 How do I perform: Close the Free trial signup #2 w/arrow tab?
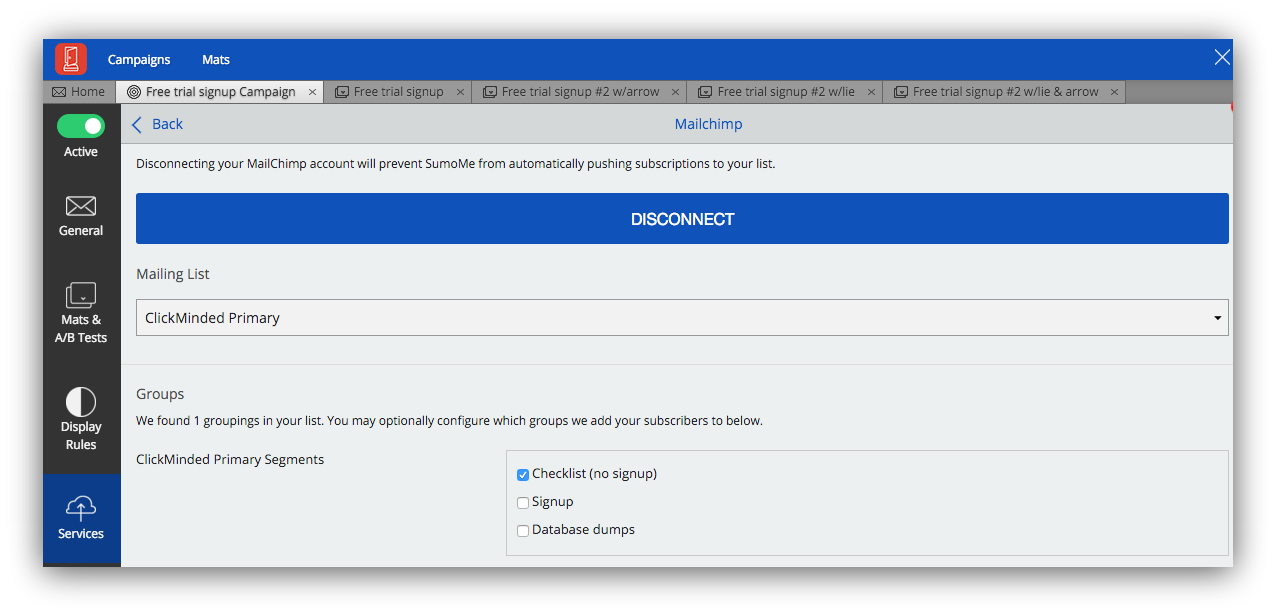(x=676, y=92)
